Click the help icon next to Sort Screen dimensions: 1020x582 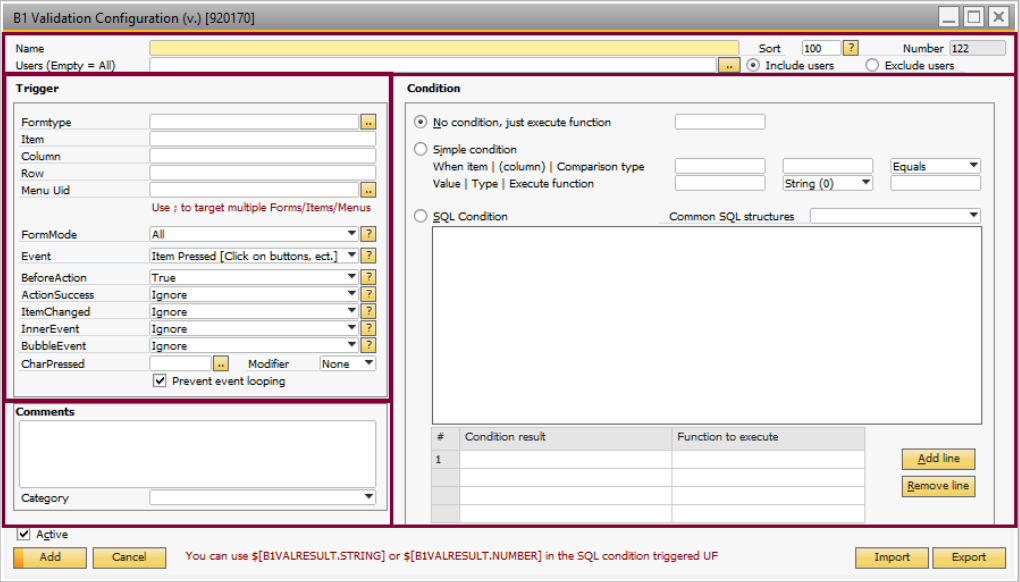(851, 48)
